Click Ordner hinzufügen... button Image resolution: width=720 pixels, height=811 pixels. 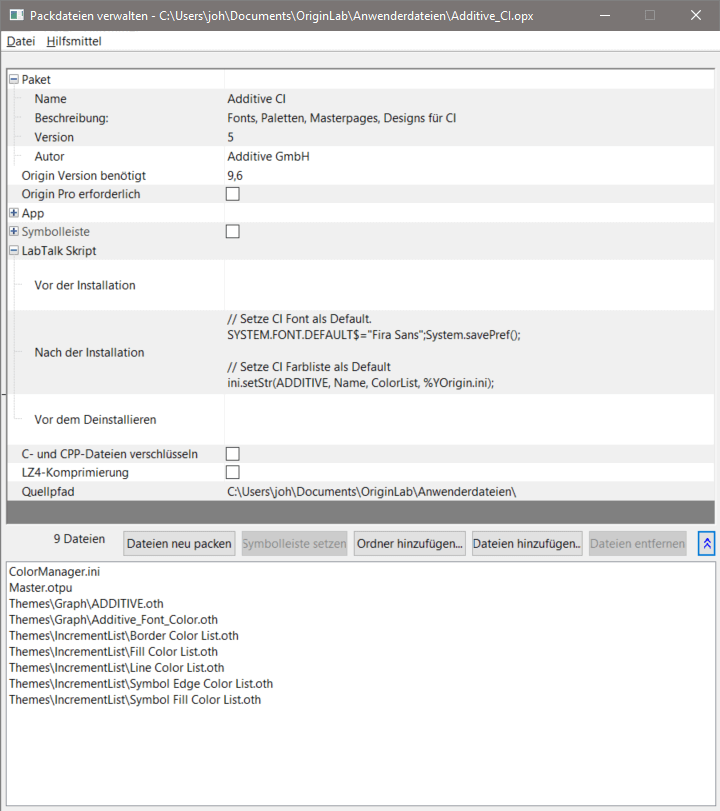(x=410, y=544)
